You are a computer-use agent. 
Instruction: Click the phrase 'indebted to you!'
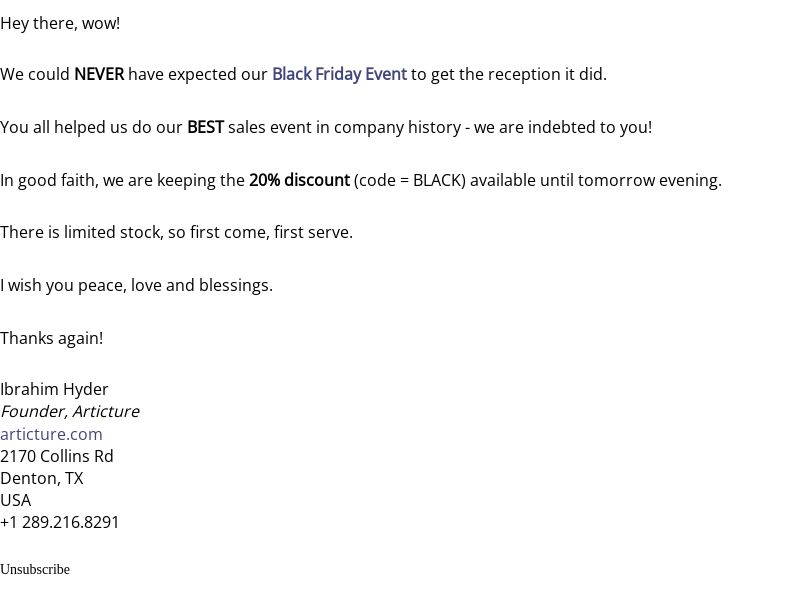coord(590,127)
